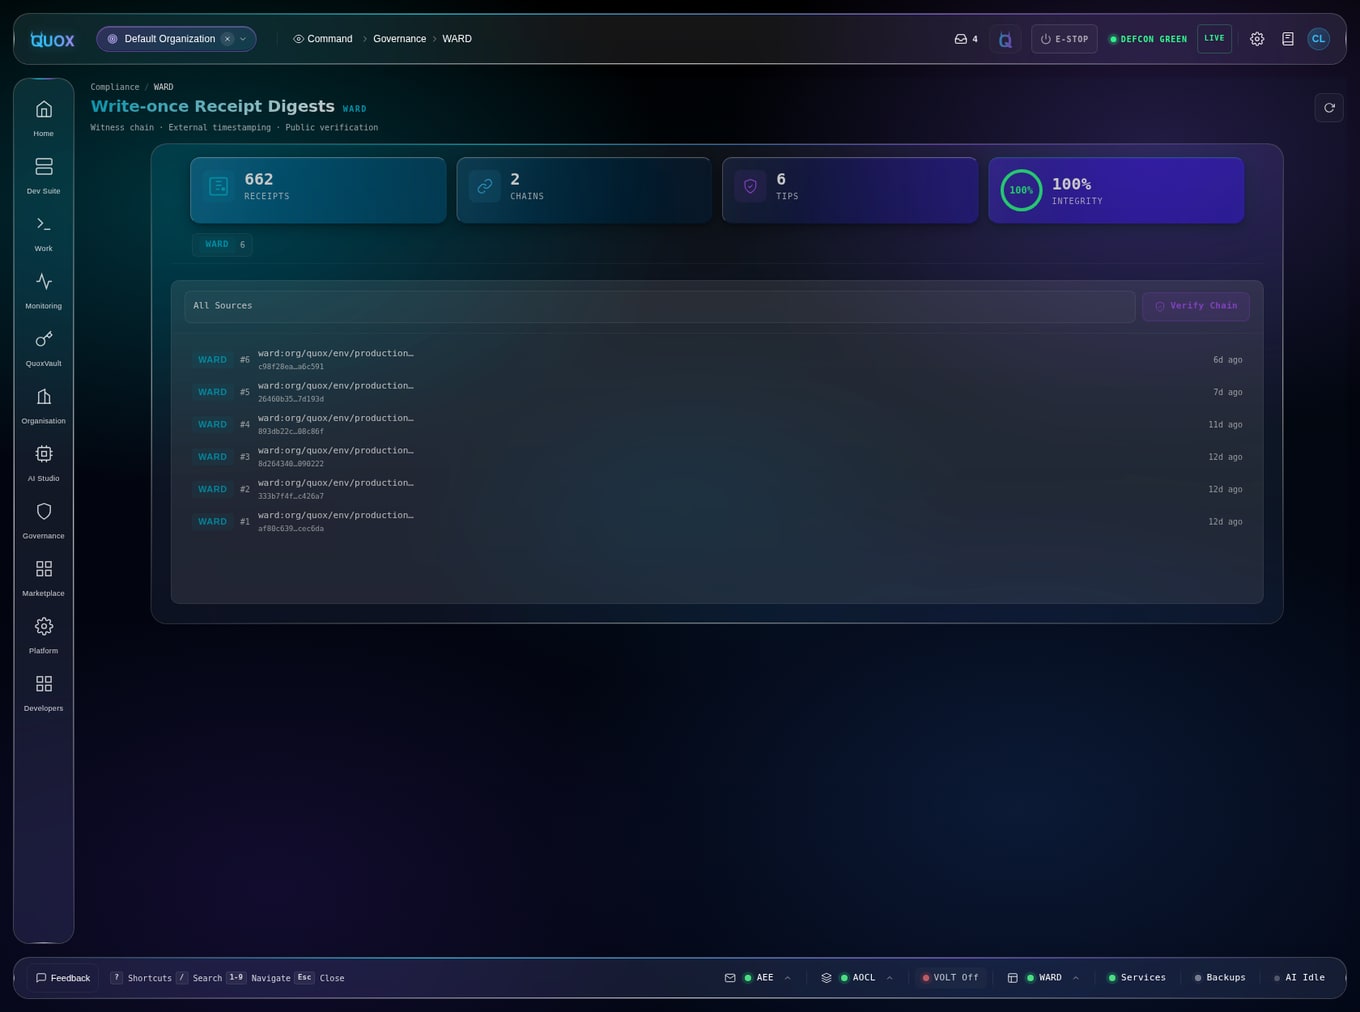Open the Compliance breadcrumb link
The height and width of the screenshot is (1012, 1360).
tap(115, 87)
